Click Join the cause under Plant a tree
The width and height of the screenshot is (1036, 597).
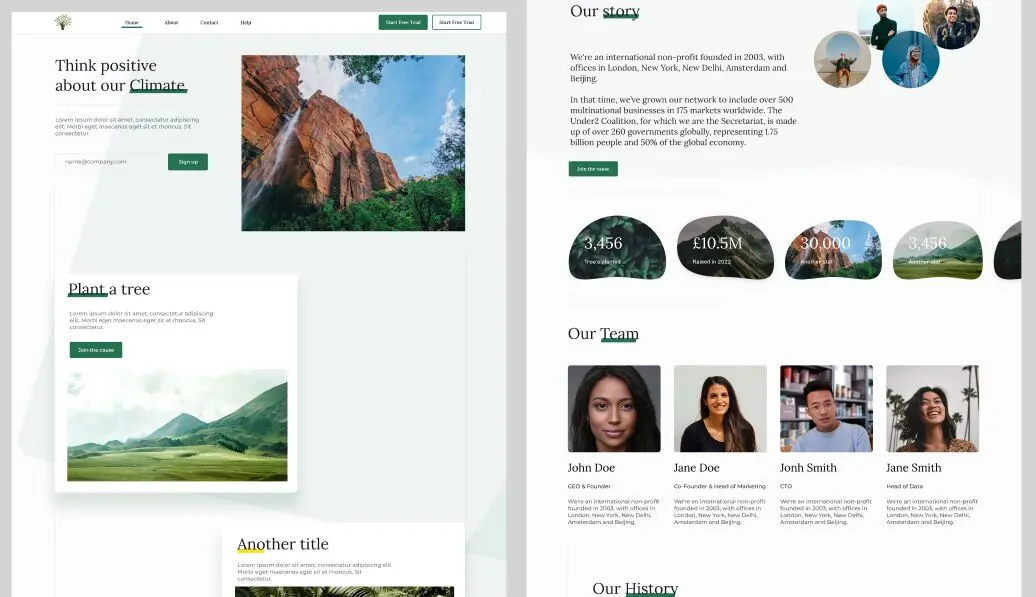95,349
